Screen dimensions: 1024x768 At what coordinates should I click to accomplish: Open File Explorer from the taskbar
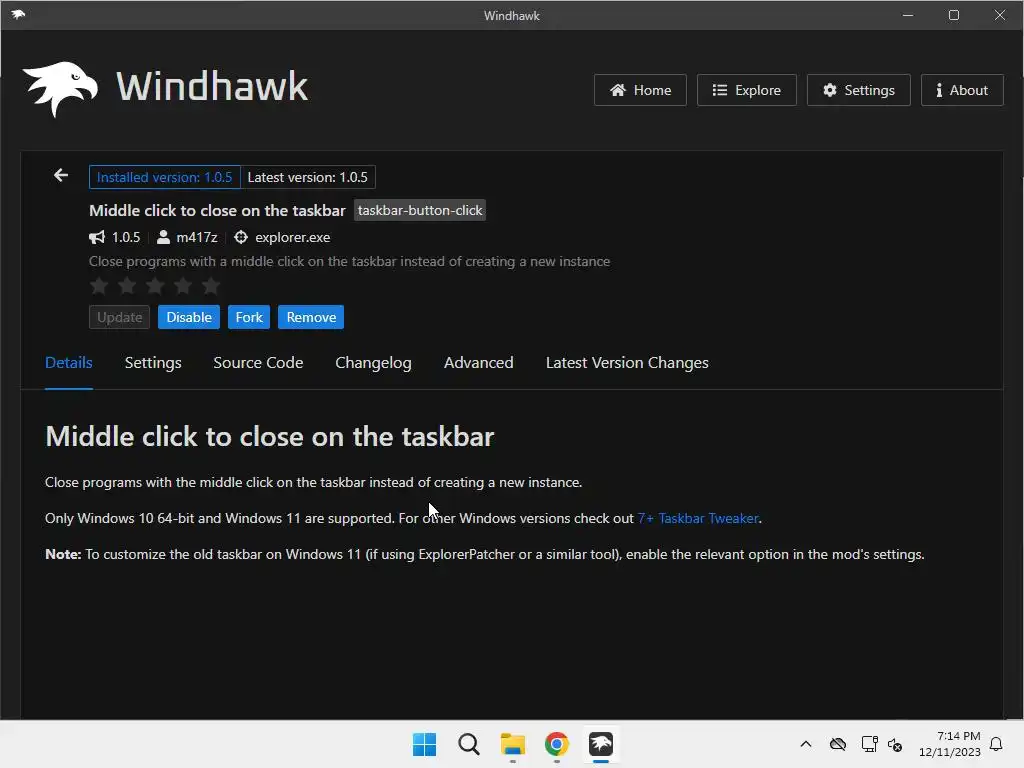coord(513,744)
